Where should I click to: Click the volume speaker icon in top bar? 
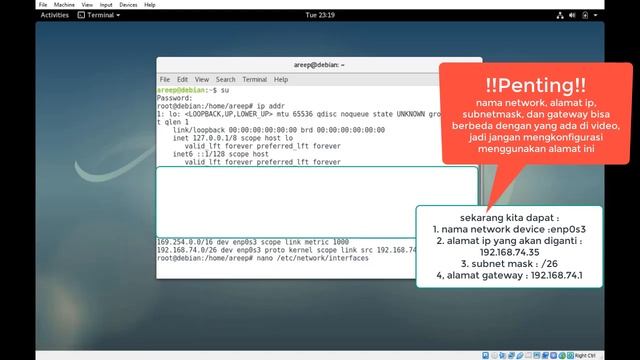(572, 15)
